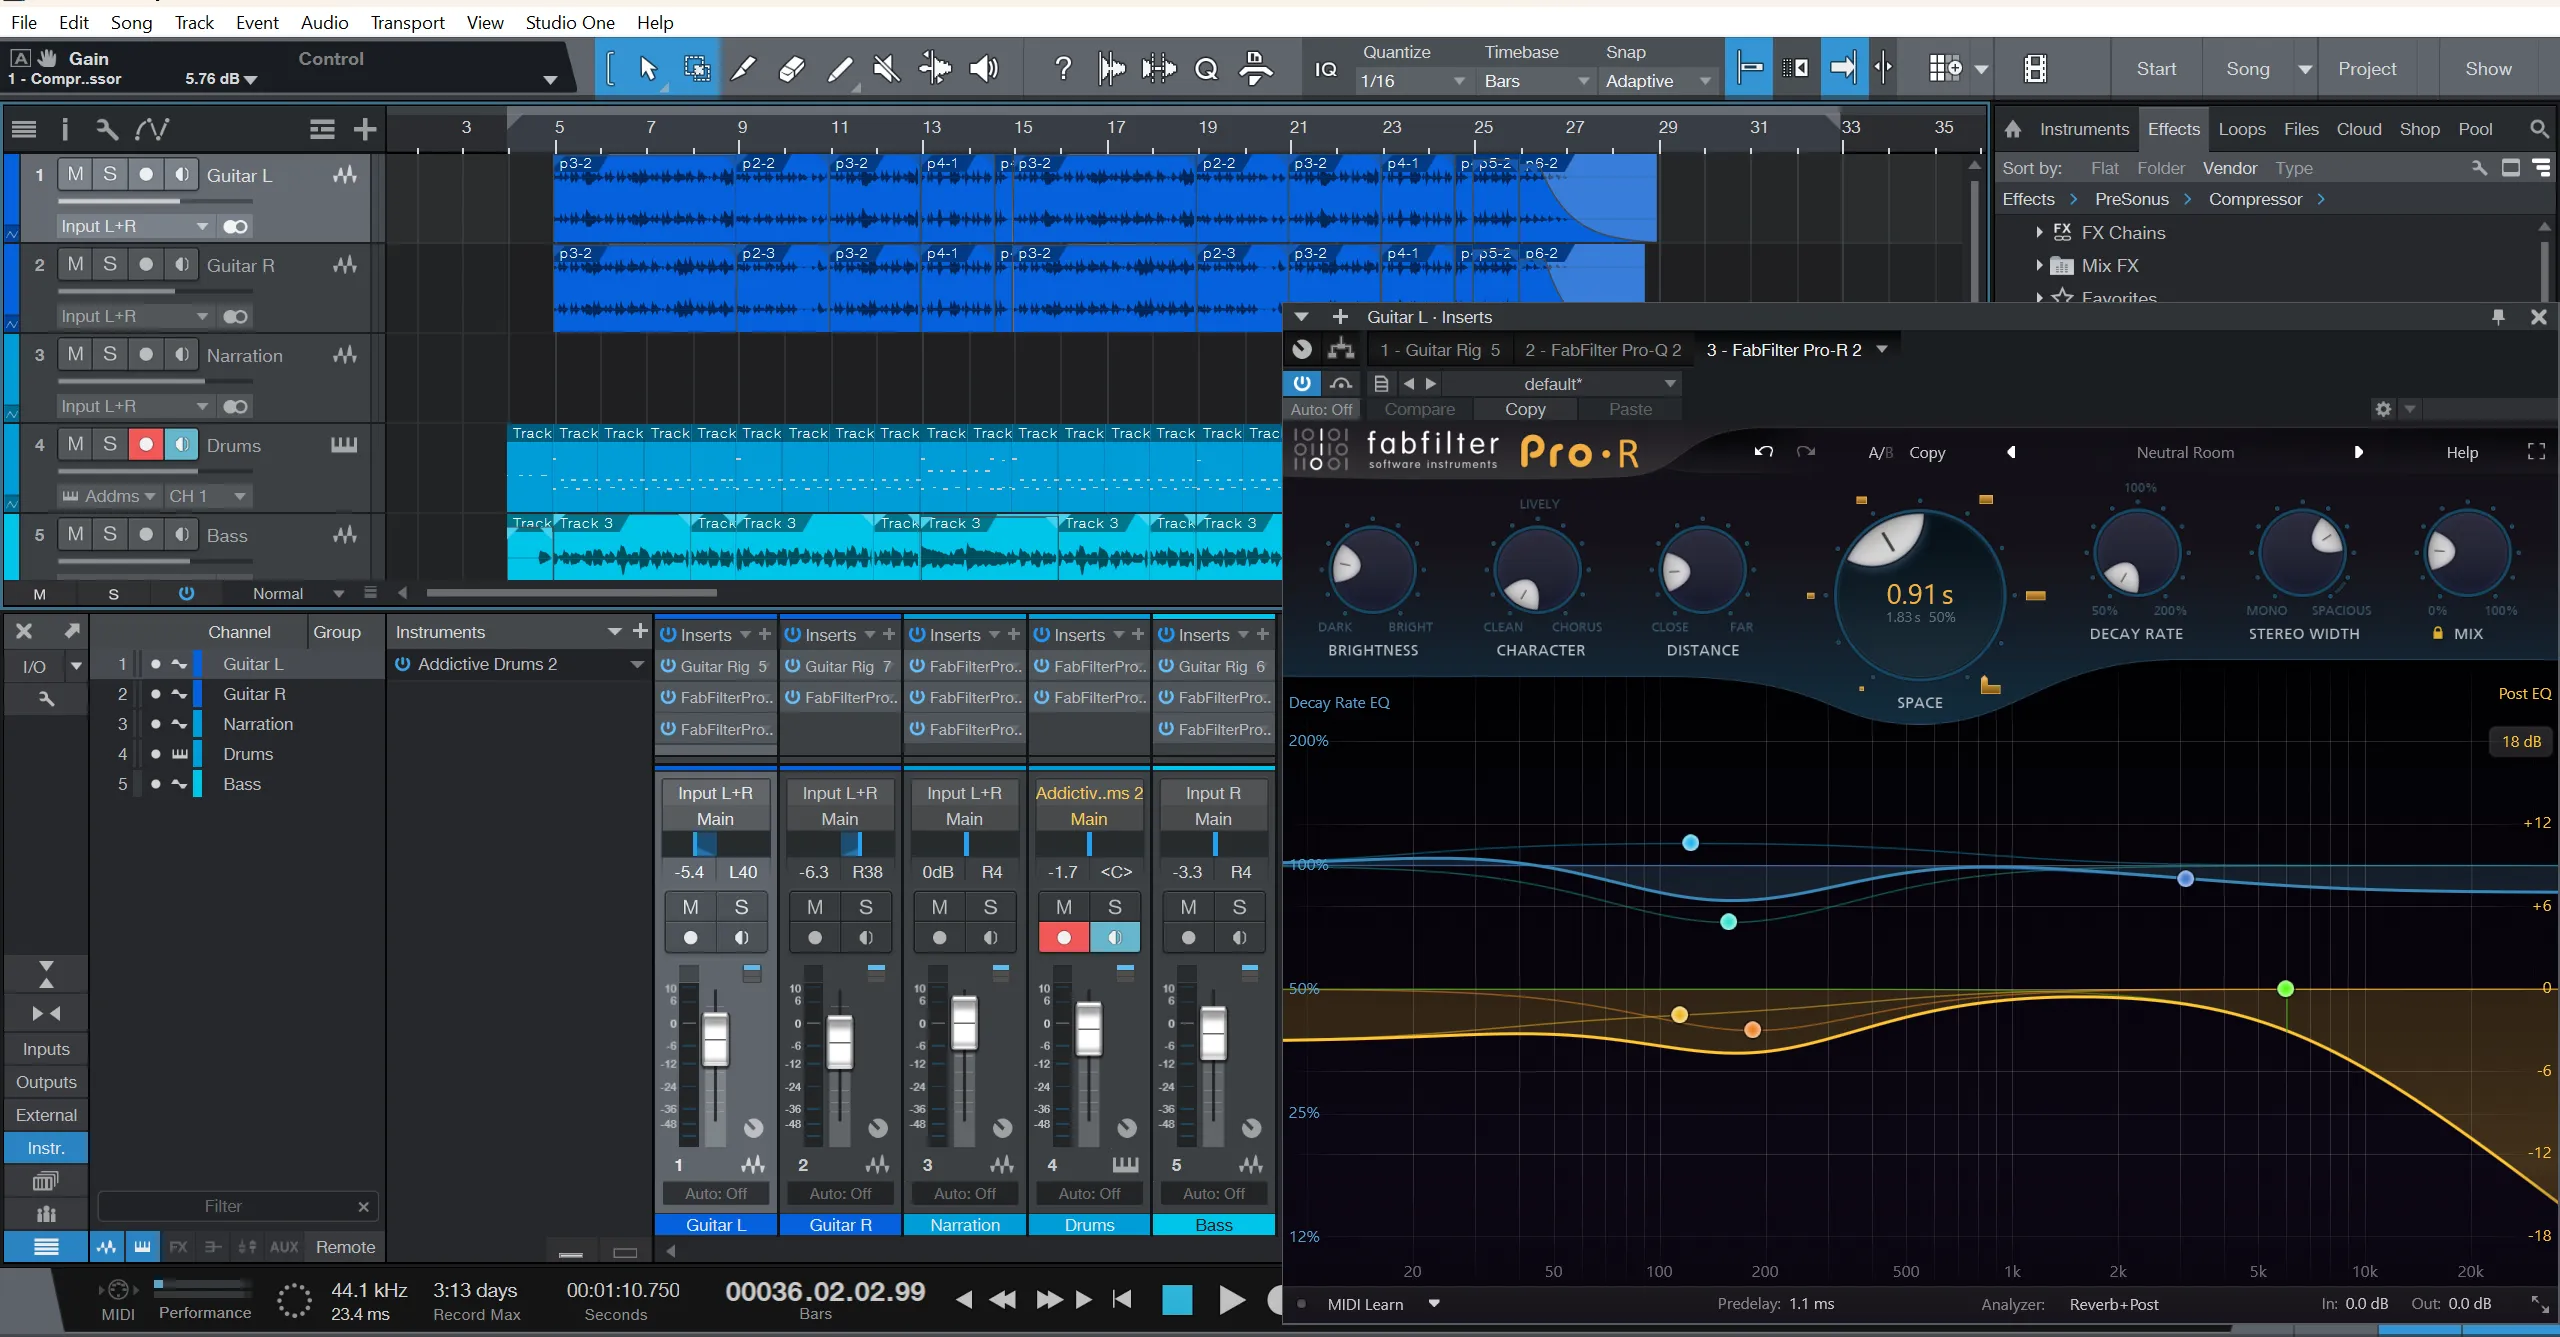Click the Pro-R Help button
The width and height of the screenshot is (2560, 1337).
tap(2462, 452)
